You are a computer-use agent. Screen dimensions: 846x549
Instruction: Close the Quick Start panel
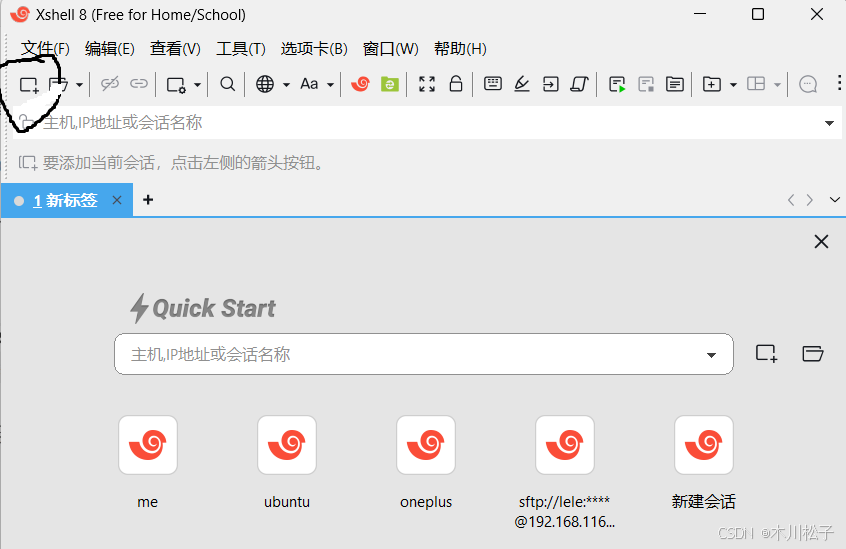[821, 241]
